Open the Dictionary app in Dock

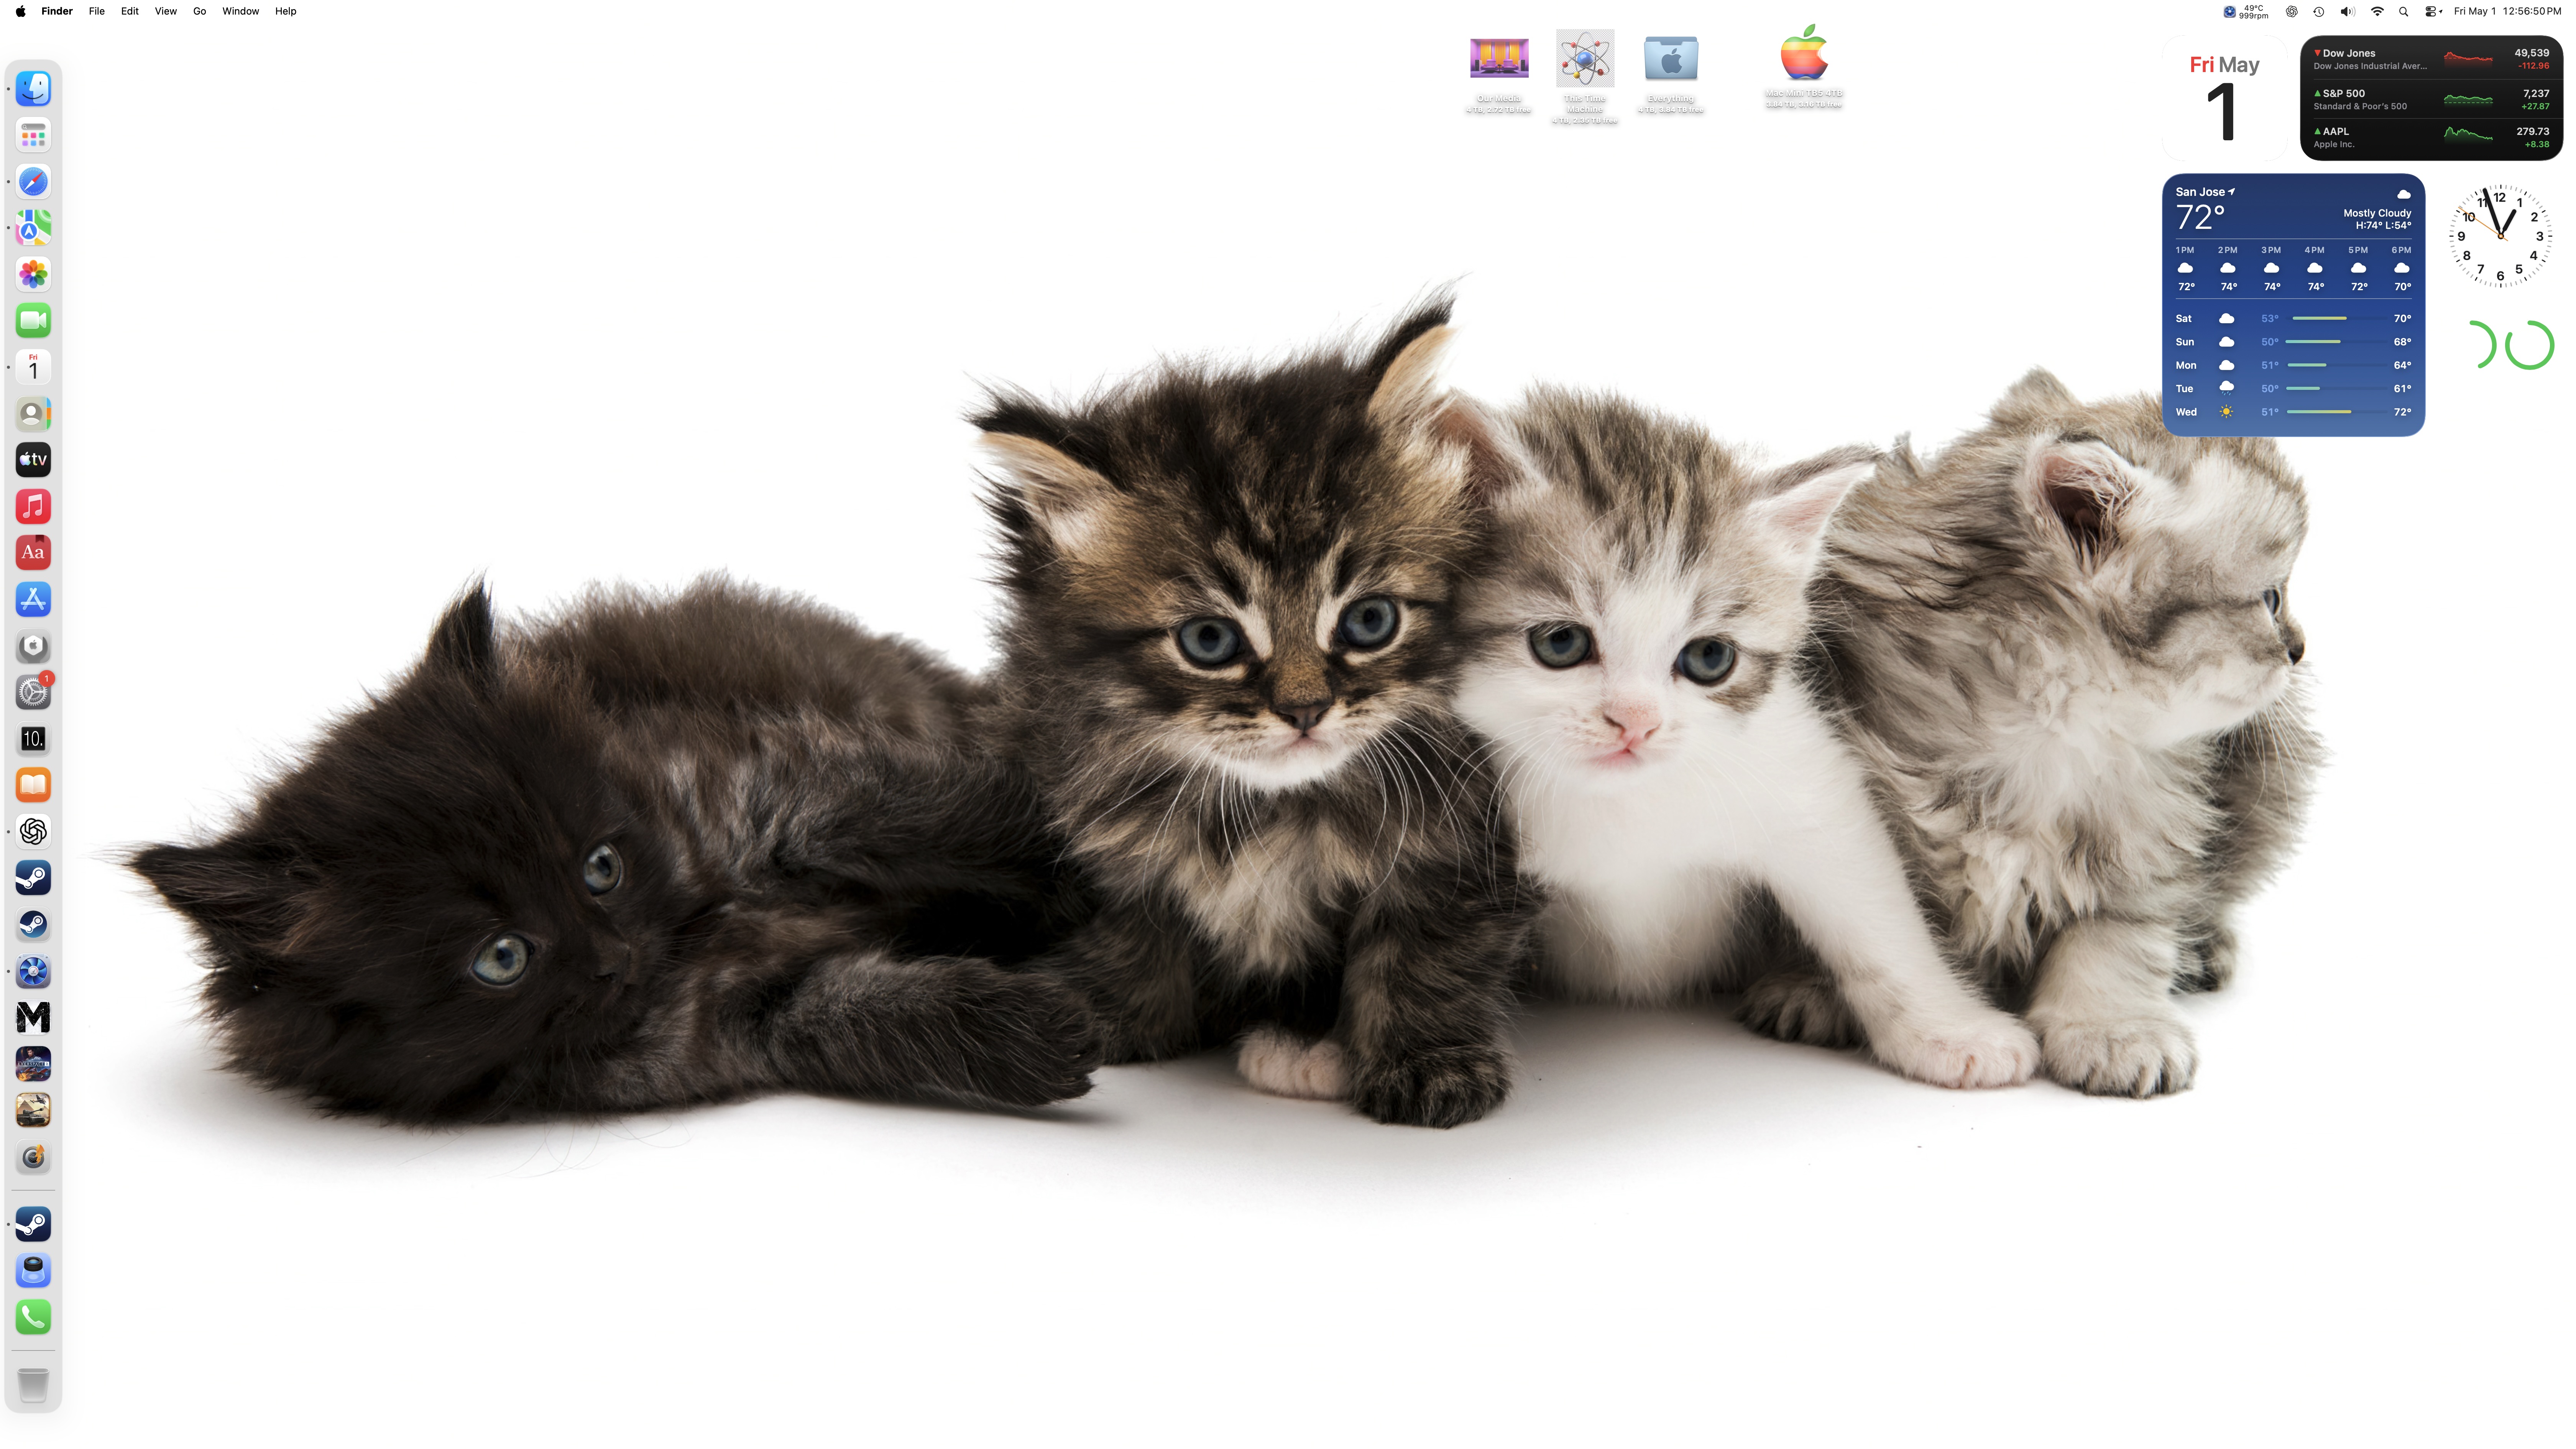point(33,553)
